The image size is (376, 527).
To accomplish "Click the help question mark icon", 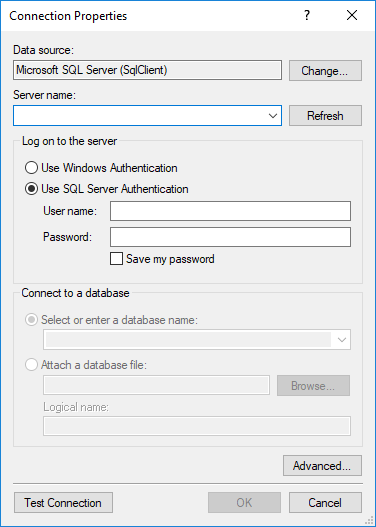I will point(306,15).
